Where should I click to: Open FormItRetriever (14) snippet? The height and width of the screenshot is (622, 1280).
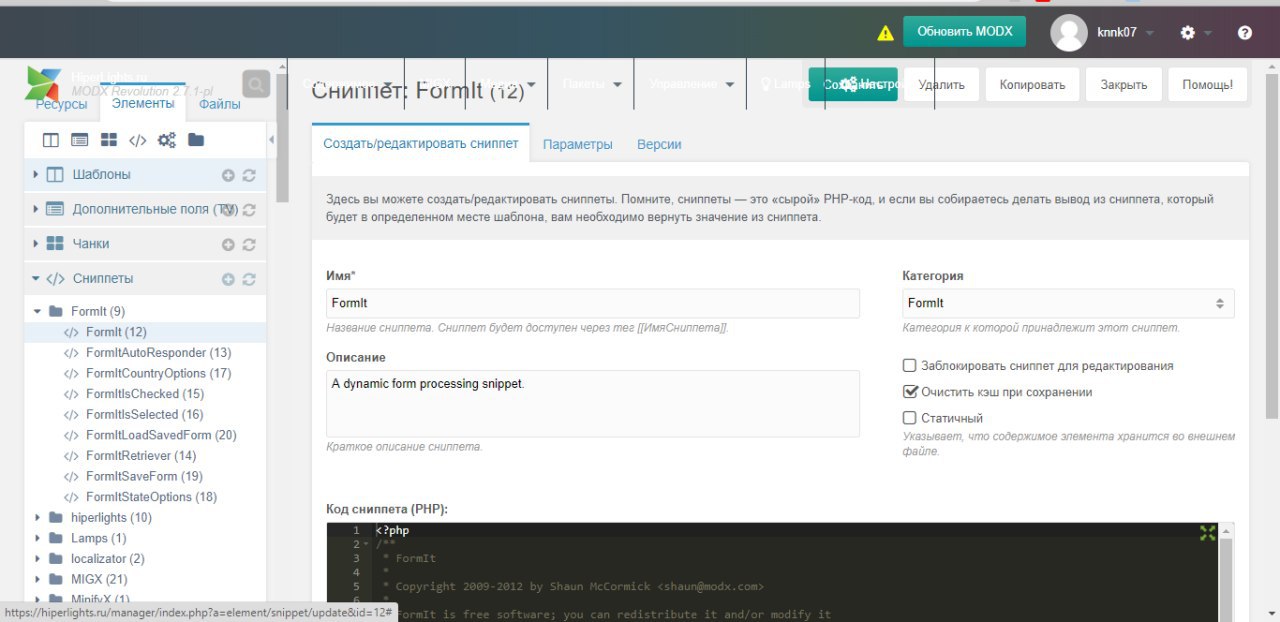pyautogui.click(x=141, y=456)
